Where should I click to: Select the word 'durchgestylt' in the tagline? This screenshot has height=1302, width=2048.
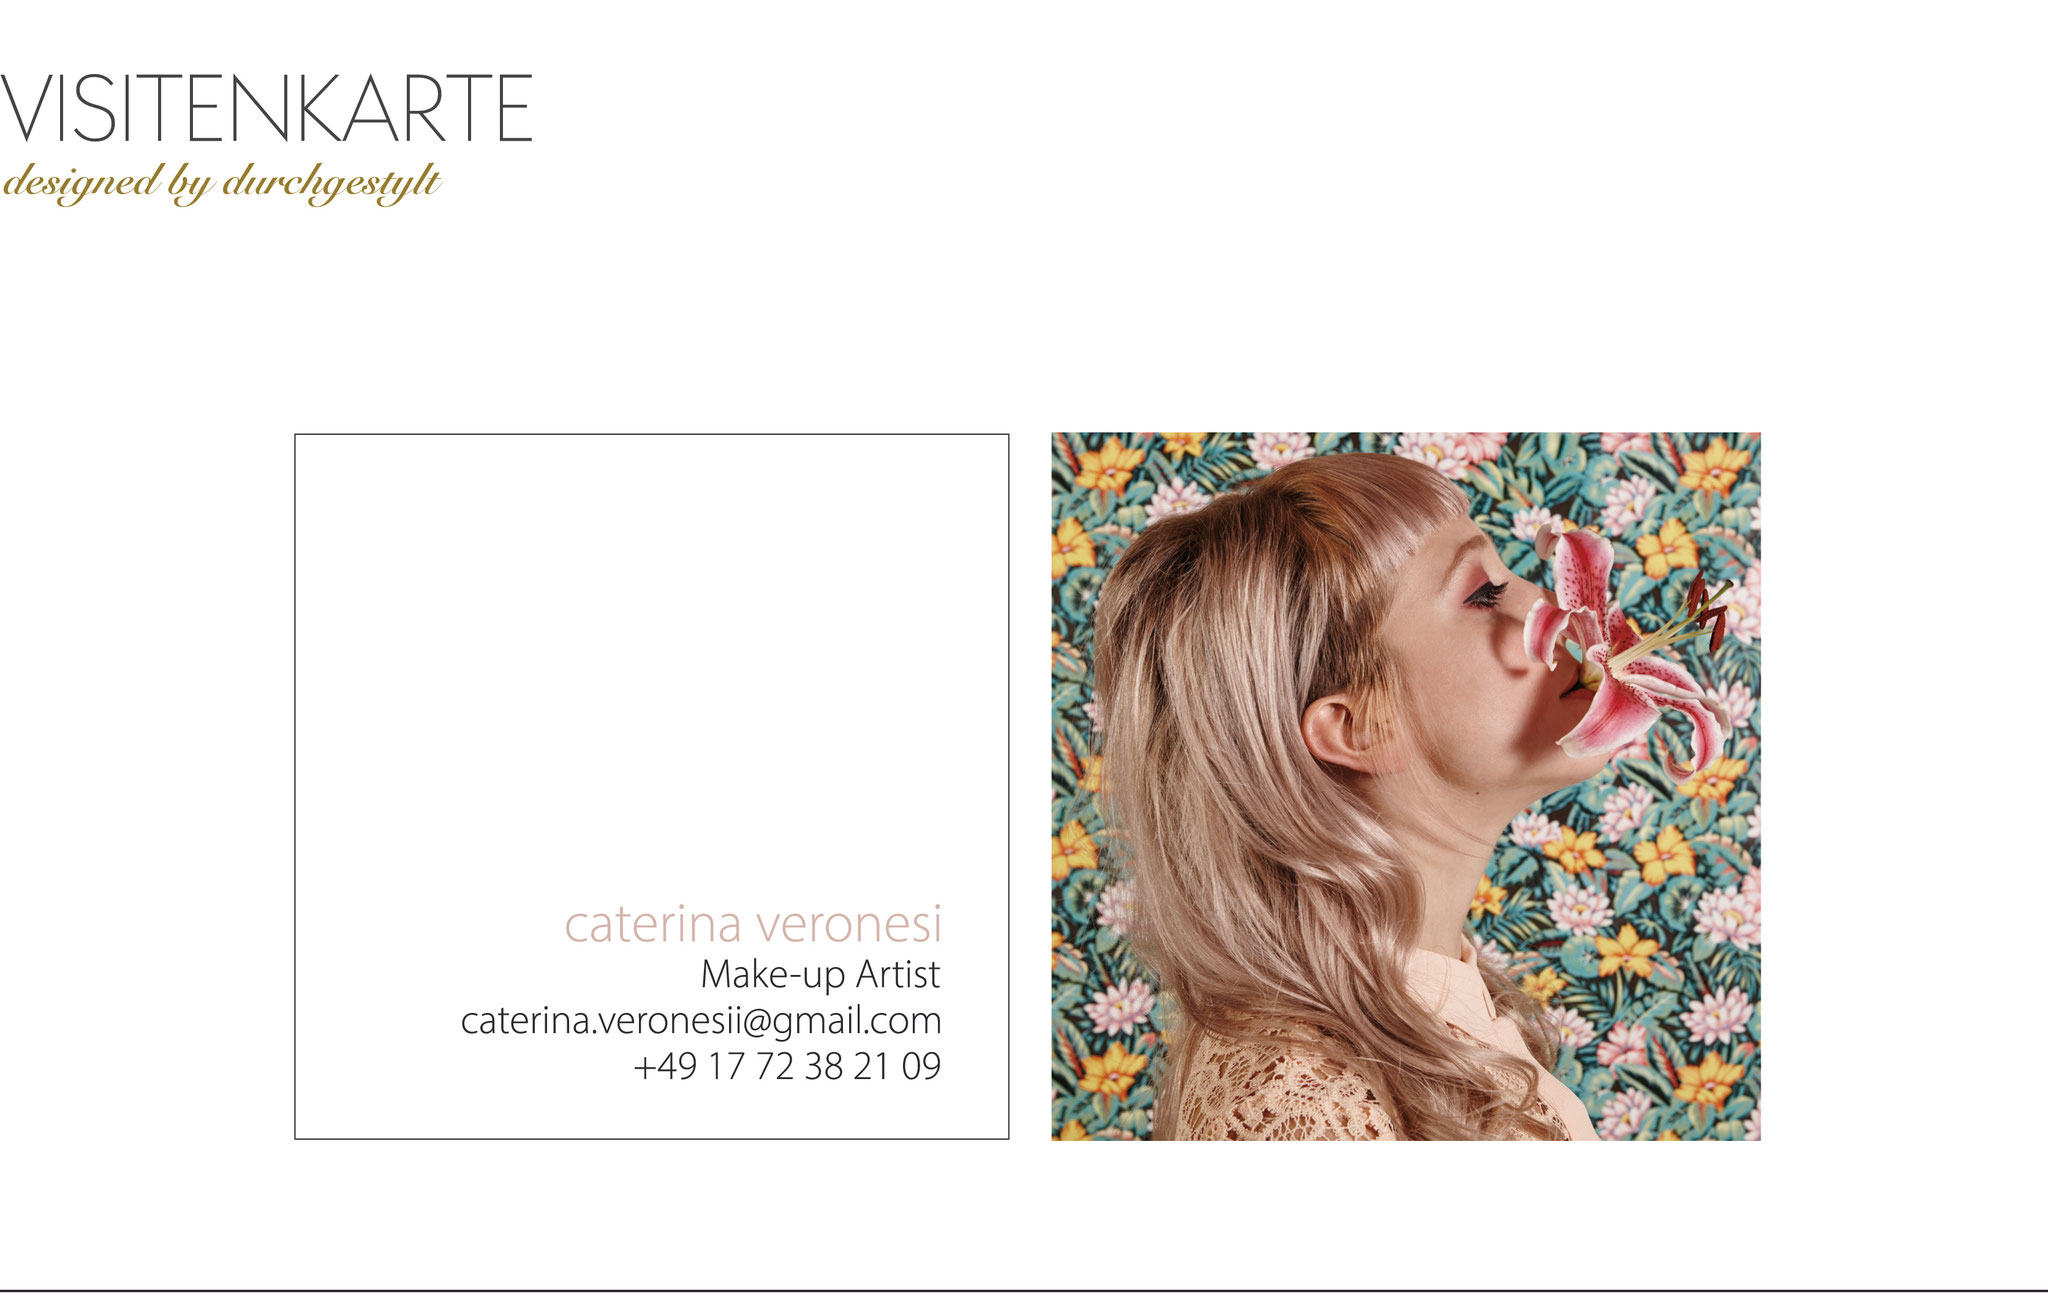tap(331, 183)
